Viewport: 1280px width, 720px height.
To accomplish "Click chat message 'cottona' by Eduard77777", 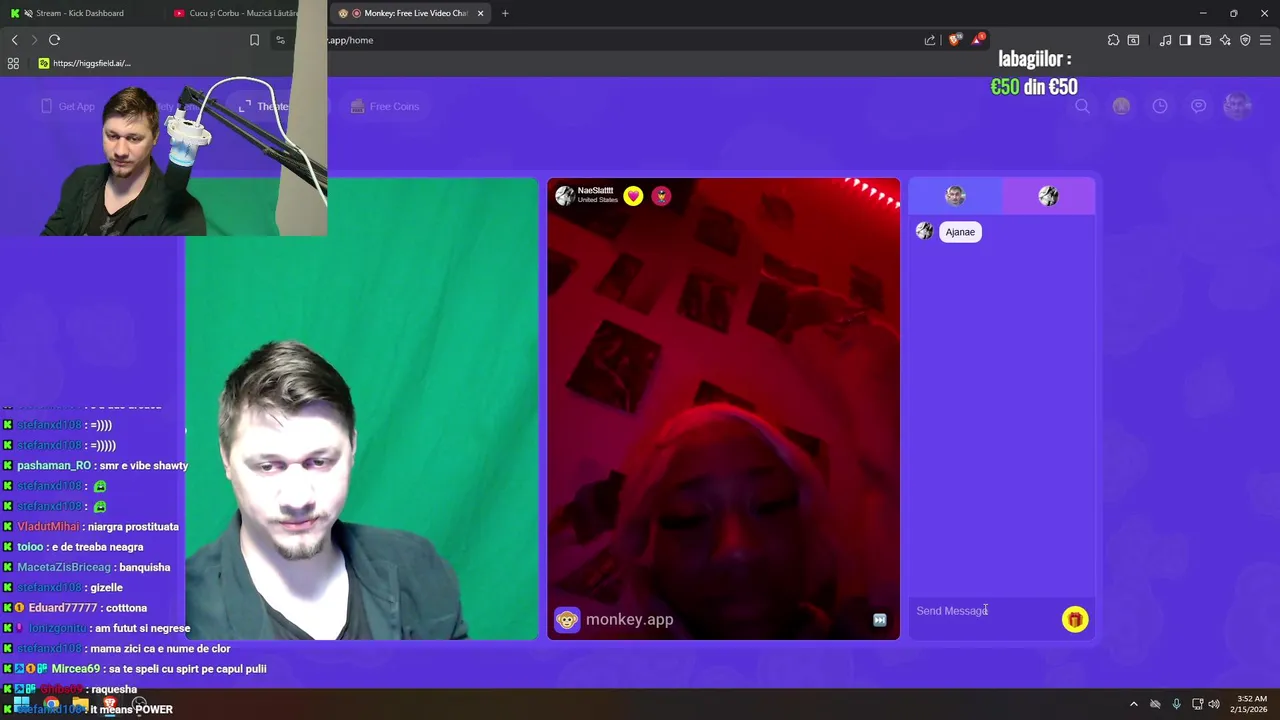I will pyautogui.click(x=126, y=608).
